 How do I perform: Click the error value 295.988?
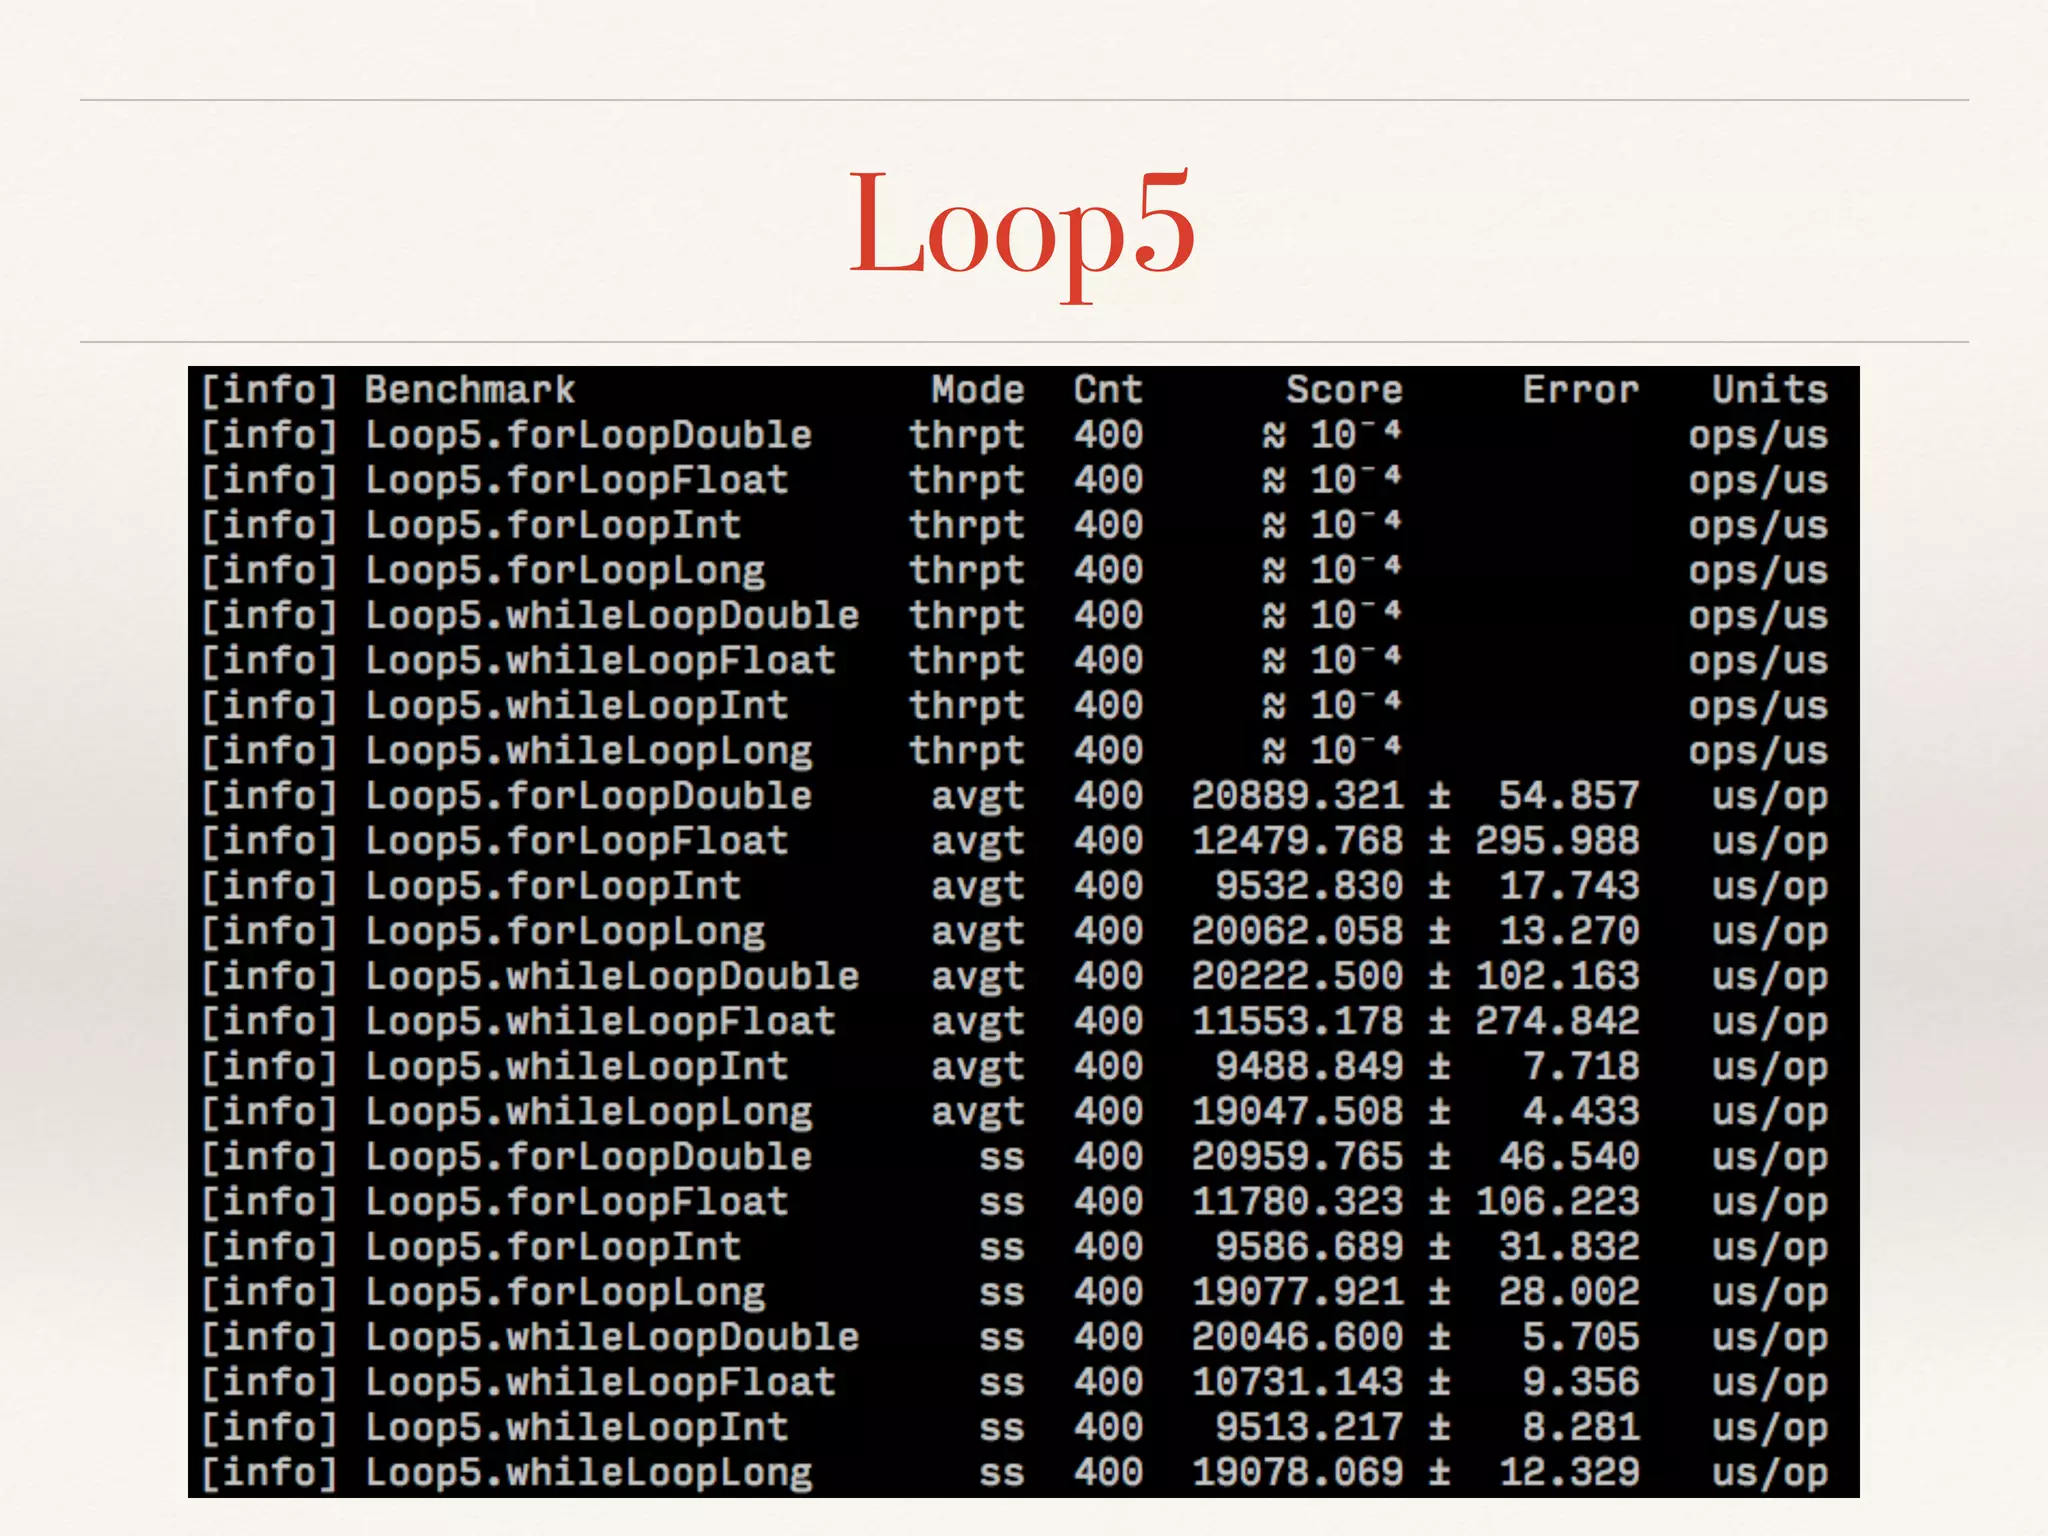coord(1558,840)
